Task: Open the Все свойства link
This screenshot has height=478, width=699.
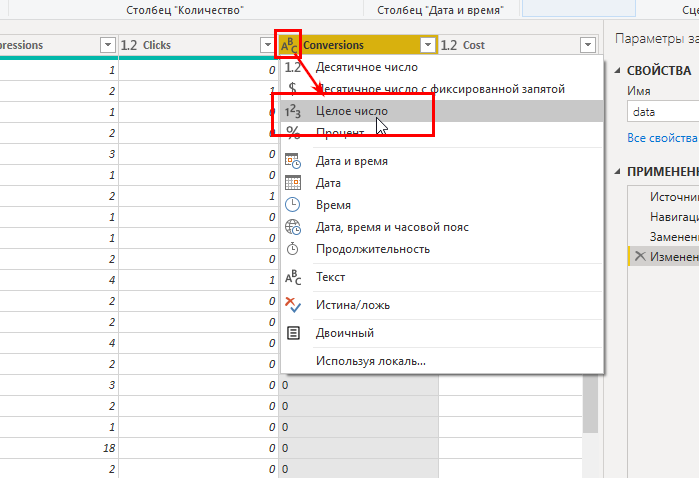Action: tap(662, 138)
